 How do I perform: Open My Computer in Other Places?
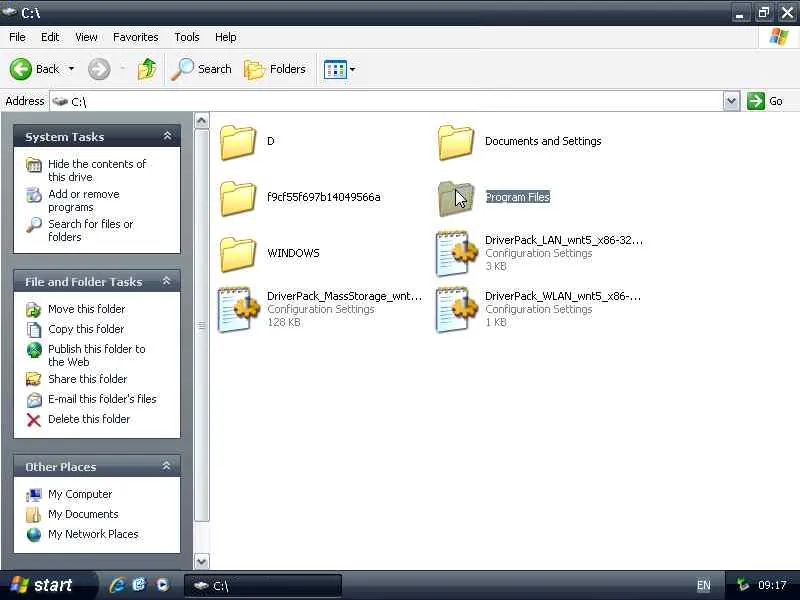tap(80, 494)
